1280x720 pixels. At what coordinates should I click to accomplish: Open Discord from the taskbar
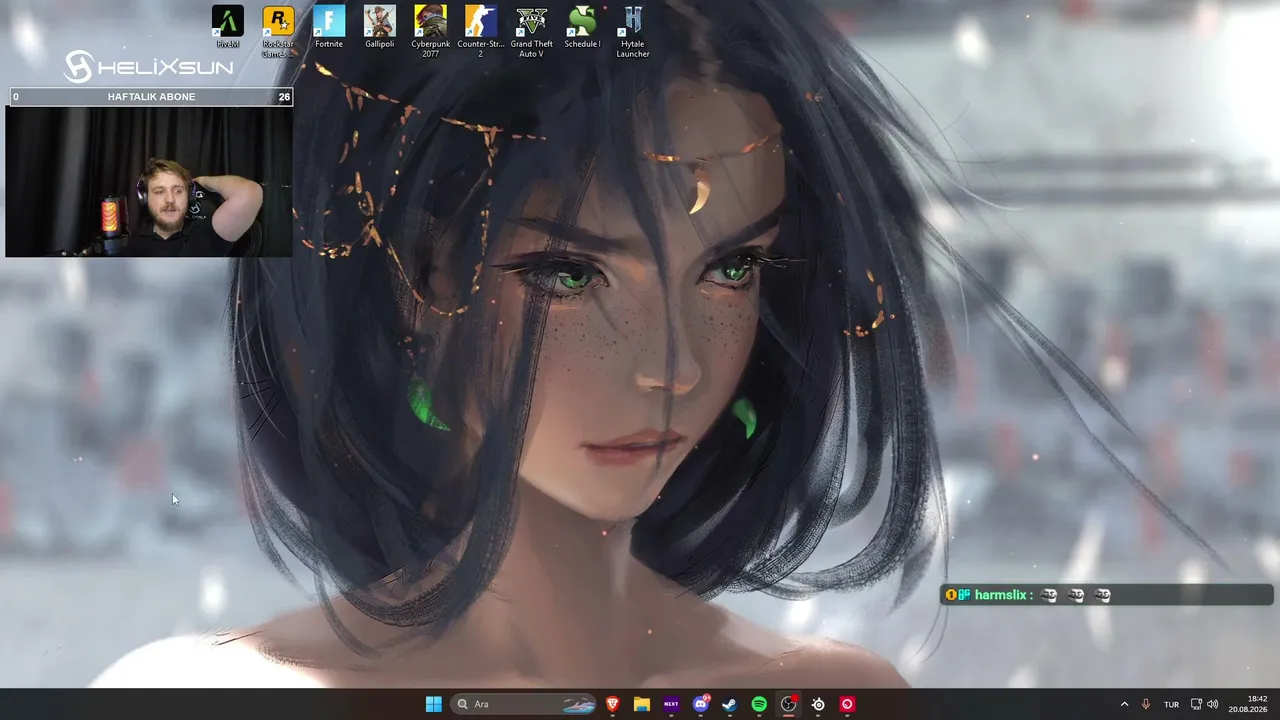tap(701, 704)
